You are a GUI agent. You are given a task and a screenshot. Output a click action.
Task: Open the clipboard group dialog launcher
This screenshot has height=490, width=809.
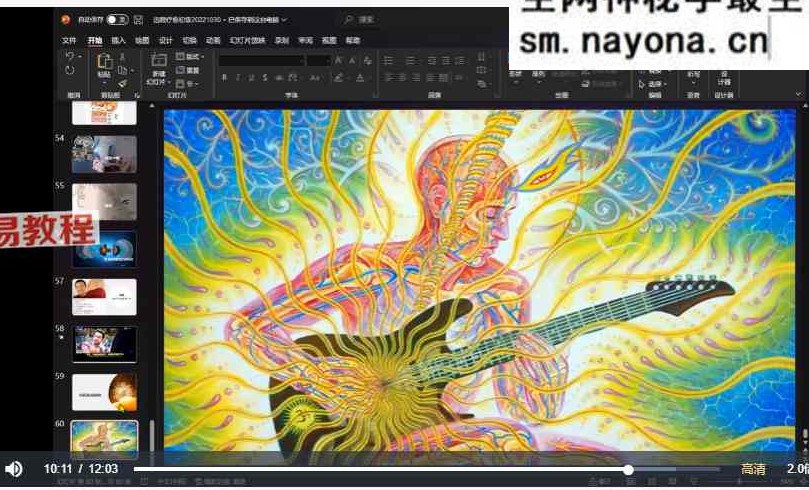pos(137,95)
